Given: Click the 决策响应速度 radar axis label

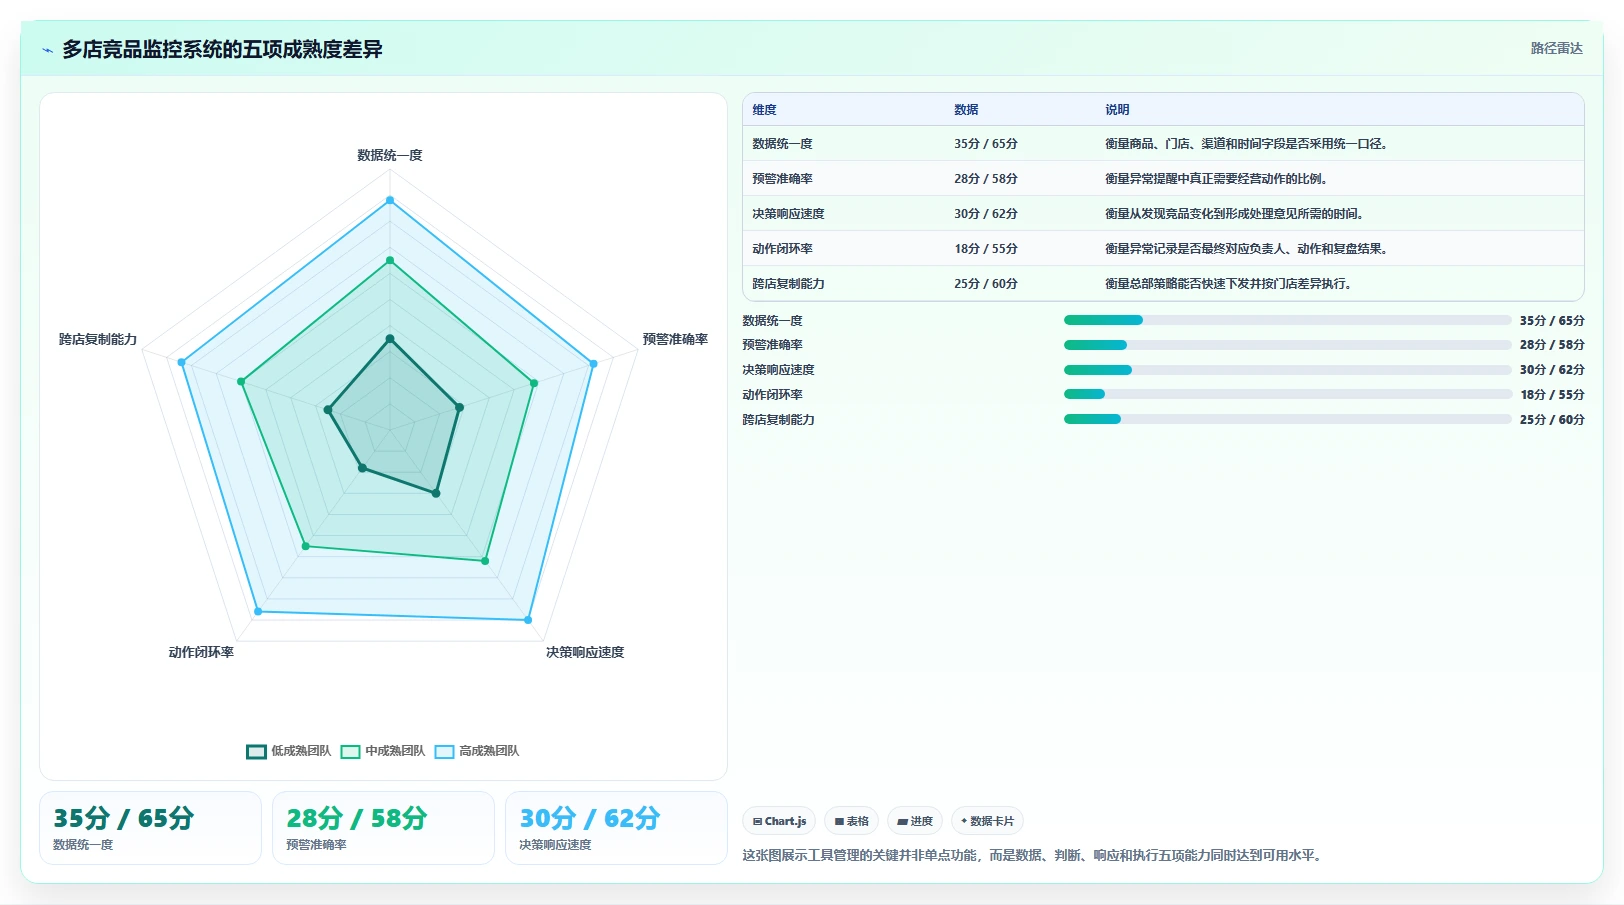Looking at the screenshot, I should click(585, 652).
